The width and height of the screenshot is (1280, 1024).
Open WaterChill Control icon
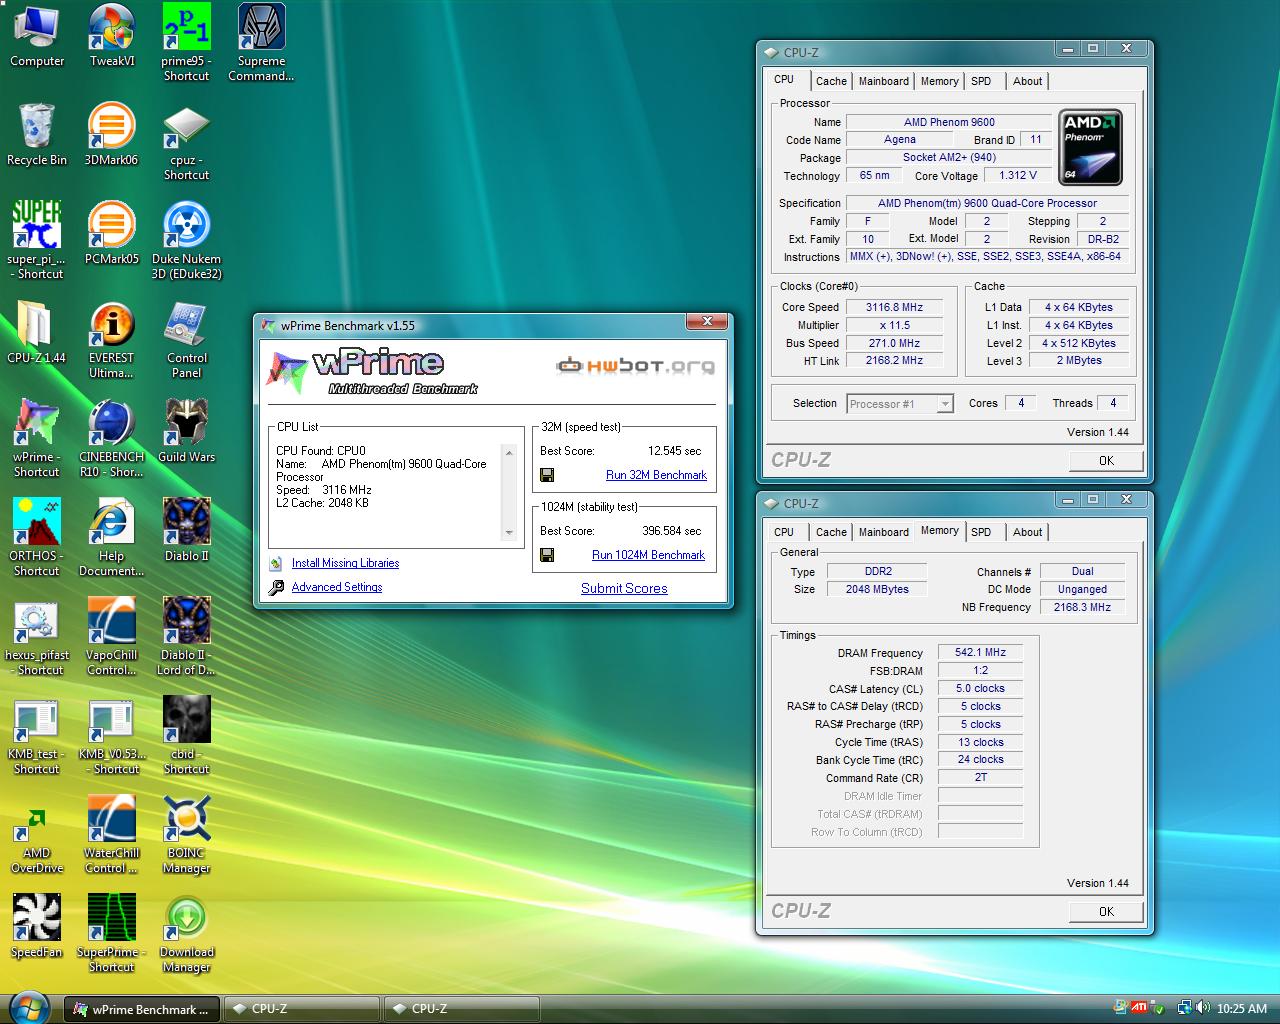pyautogui.click(x=111, y=834)
